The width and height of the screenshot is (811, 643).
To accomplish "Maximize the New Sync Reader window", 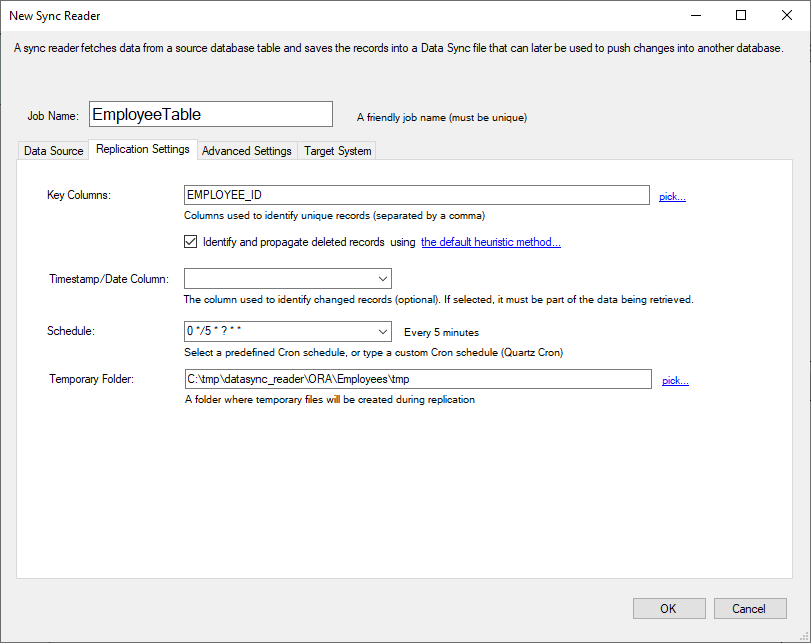I will pos(741,16).
